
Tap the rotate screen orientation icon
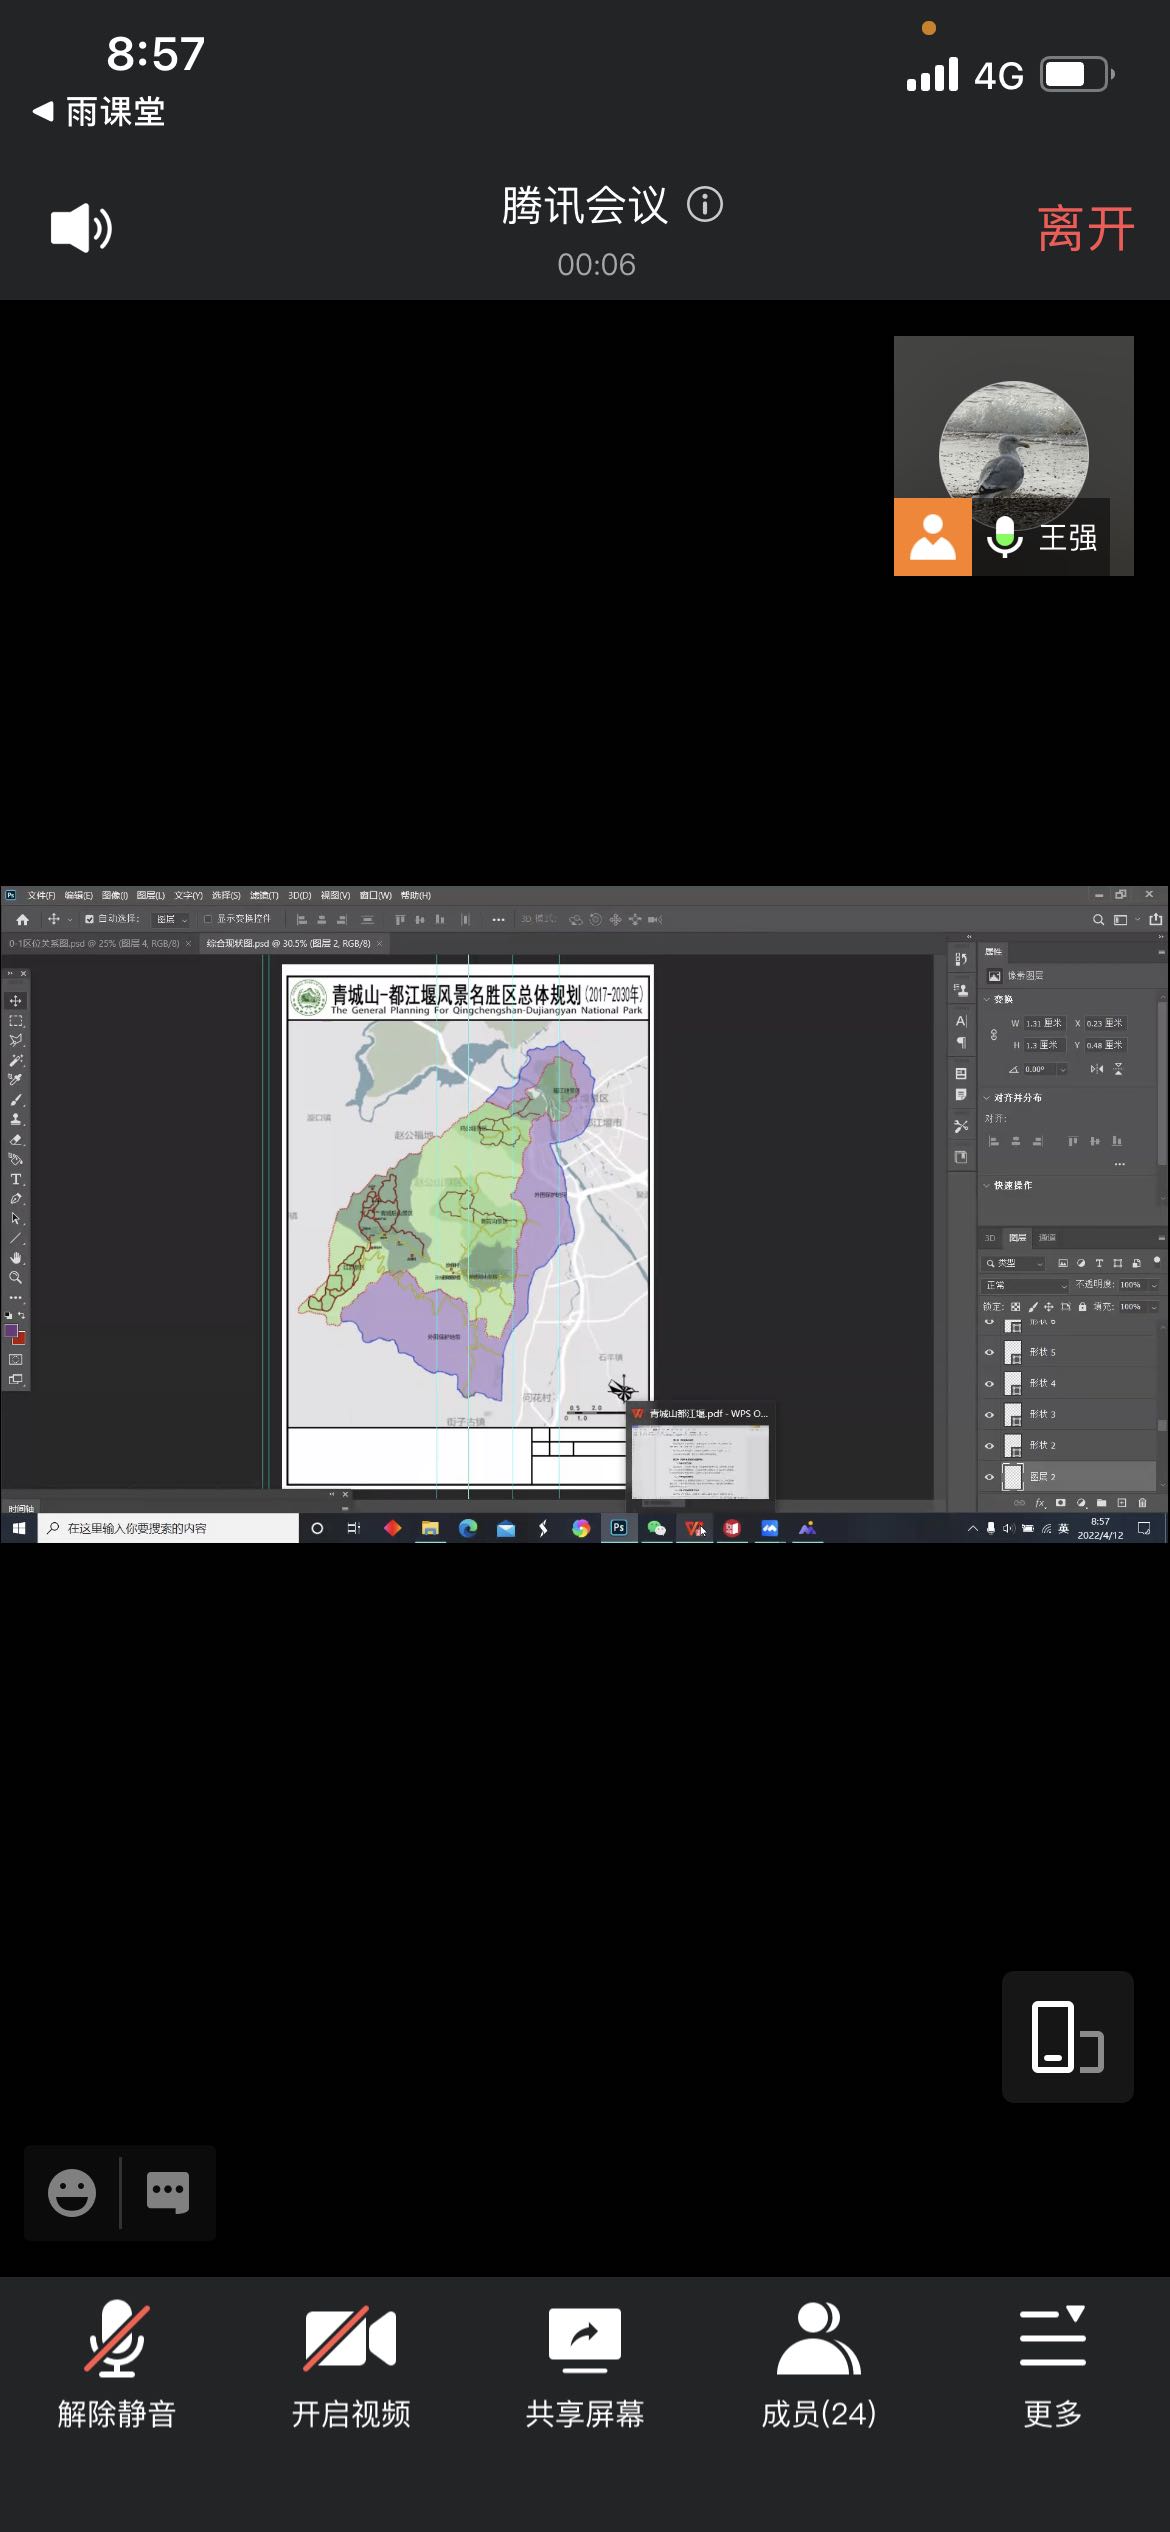[x=1067, y=2036]
